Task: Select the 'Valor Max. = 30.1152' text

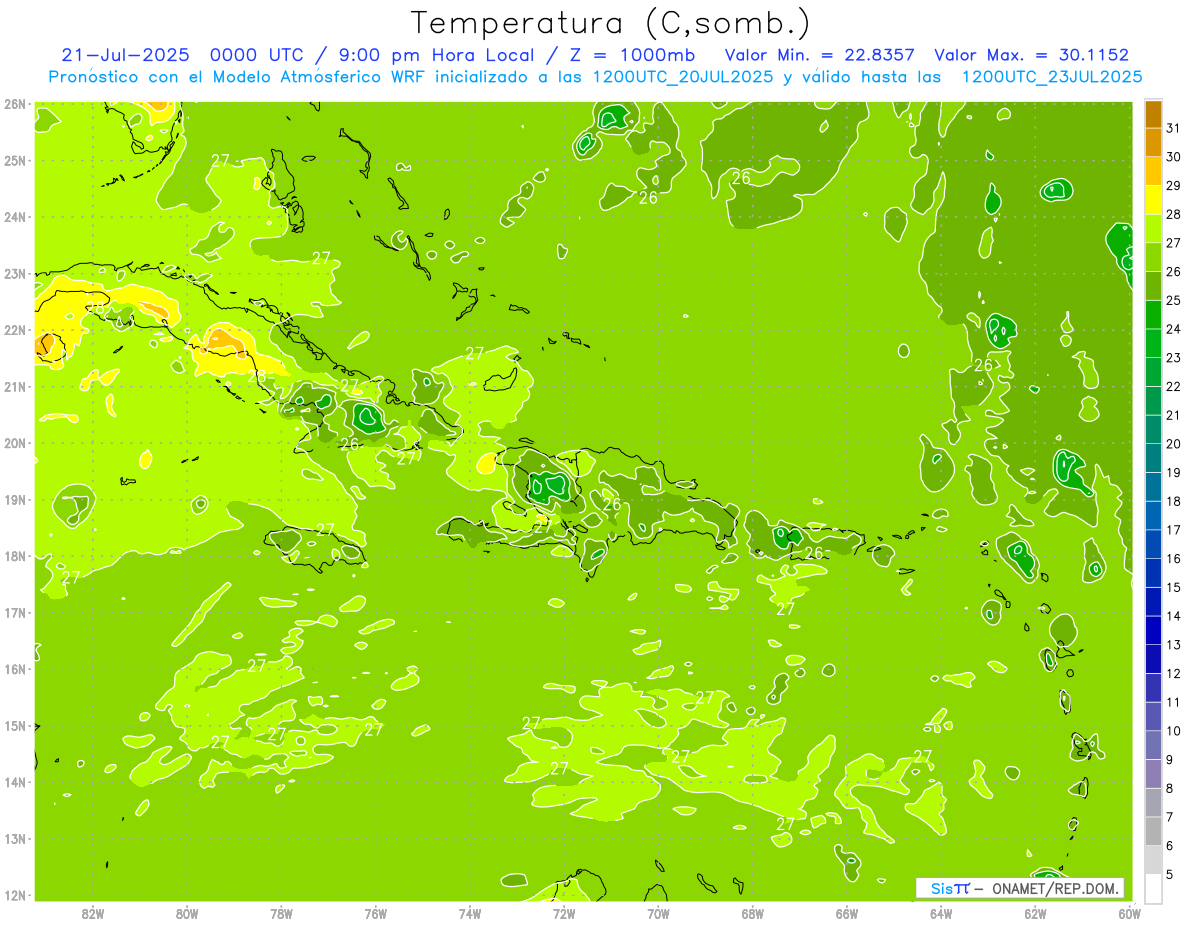Action: click(x=1031, y=55)
